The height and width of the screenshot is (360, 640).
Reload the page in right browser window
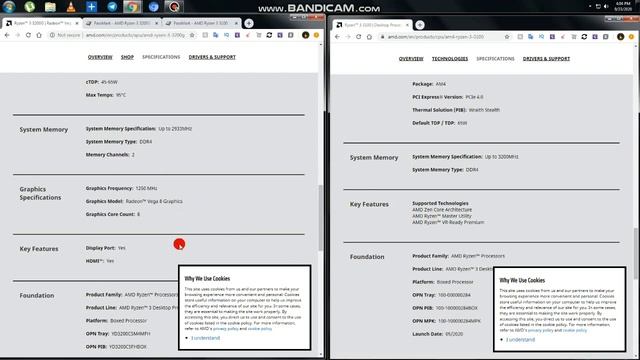coord(358,37)
